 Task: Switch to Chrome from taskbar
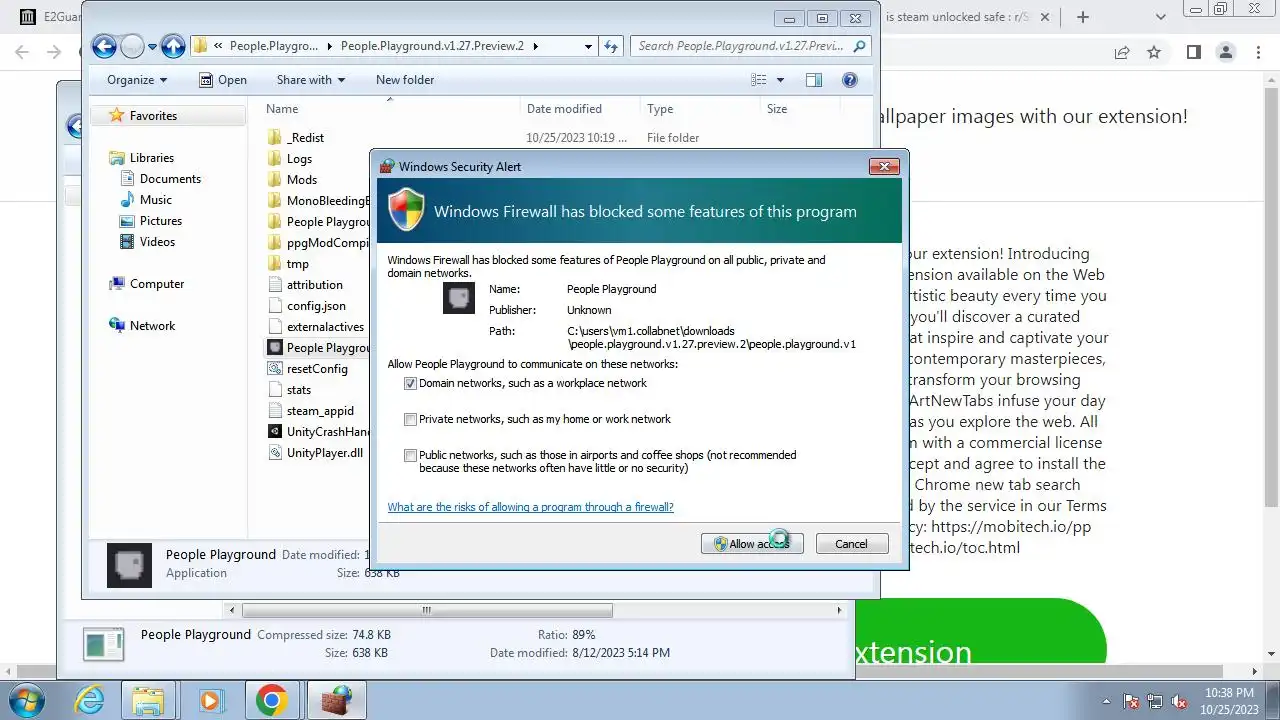click(x=271, y=700)
